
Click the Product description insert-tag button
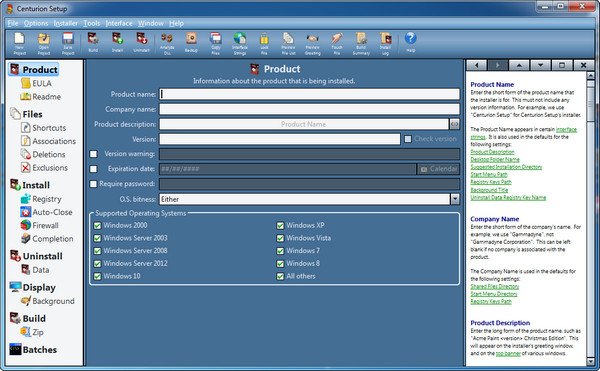pos(454,124)
